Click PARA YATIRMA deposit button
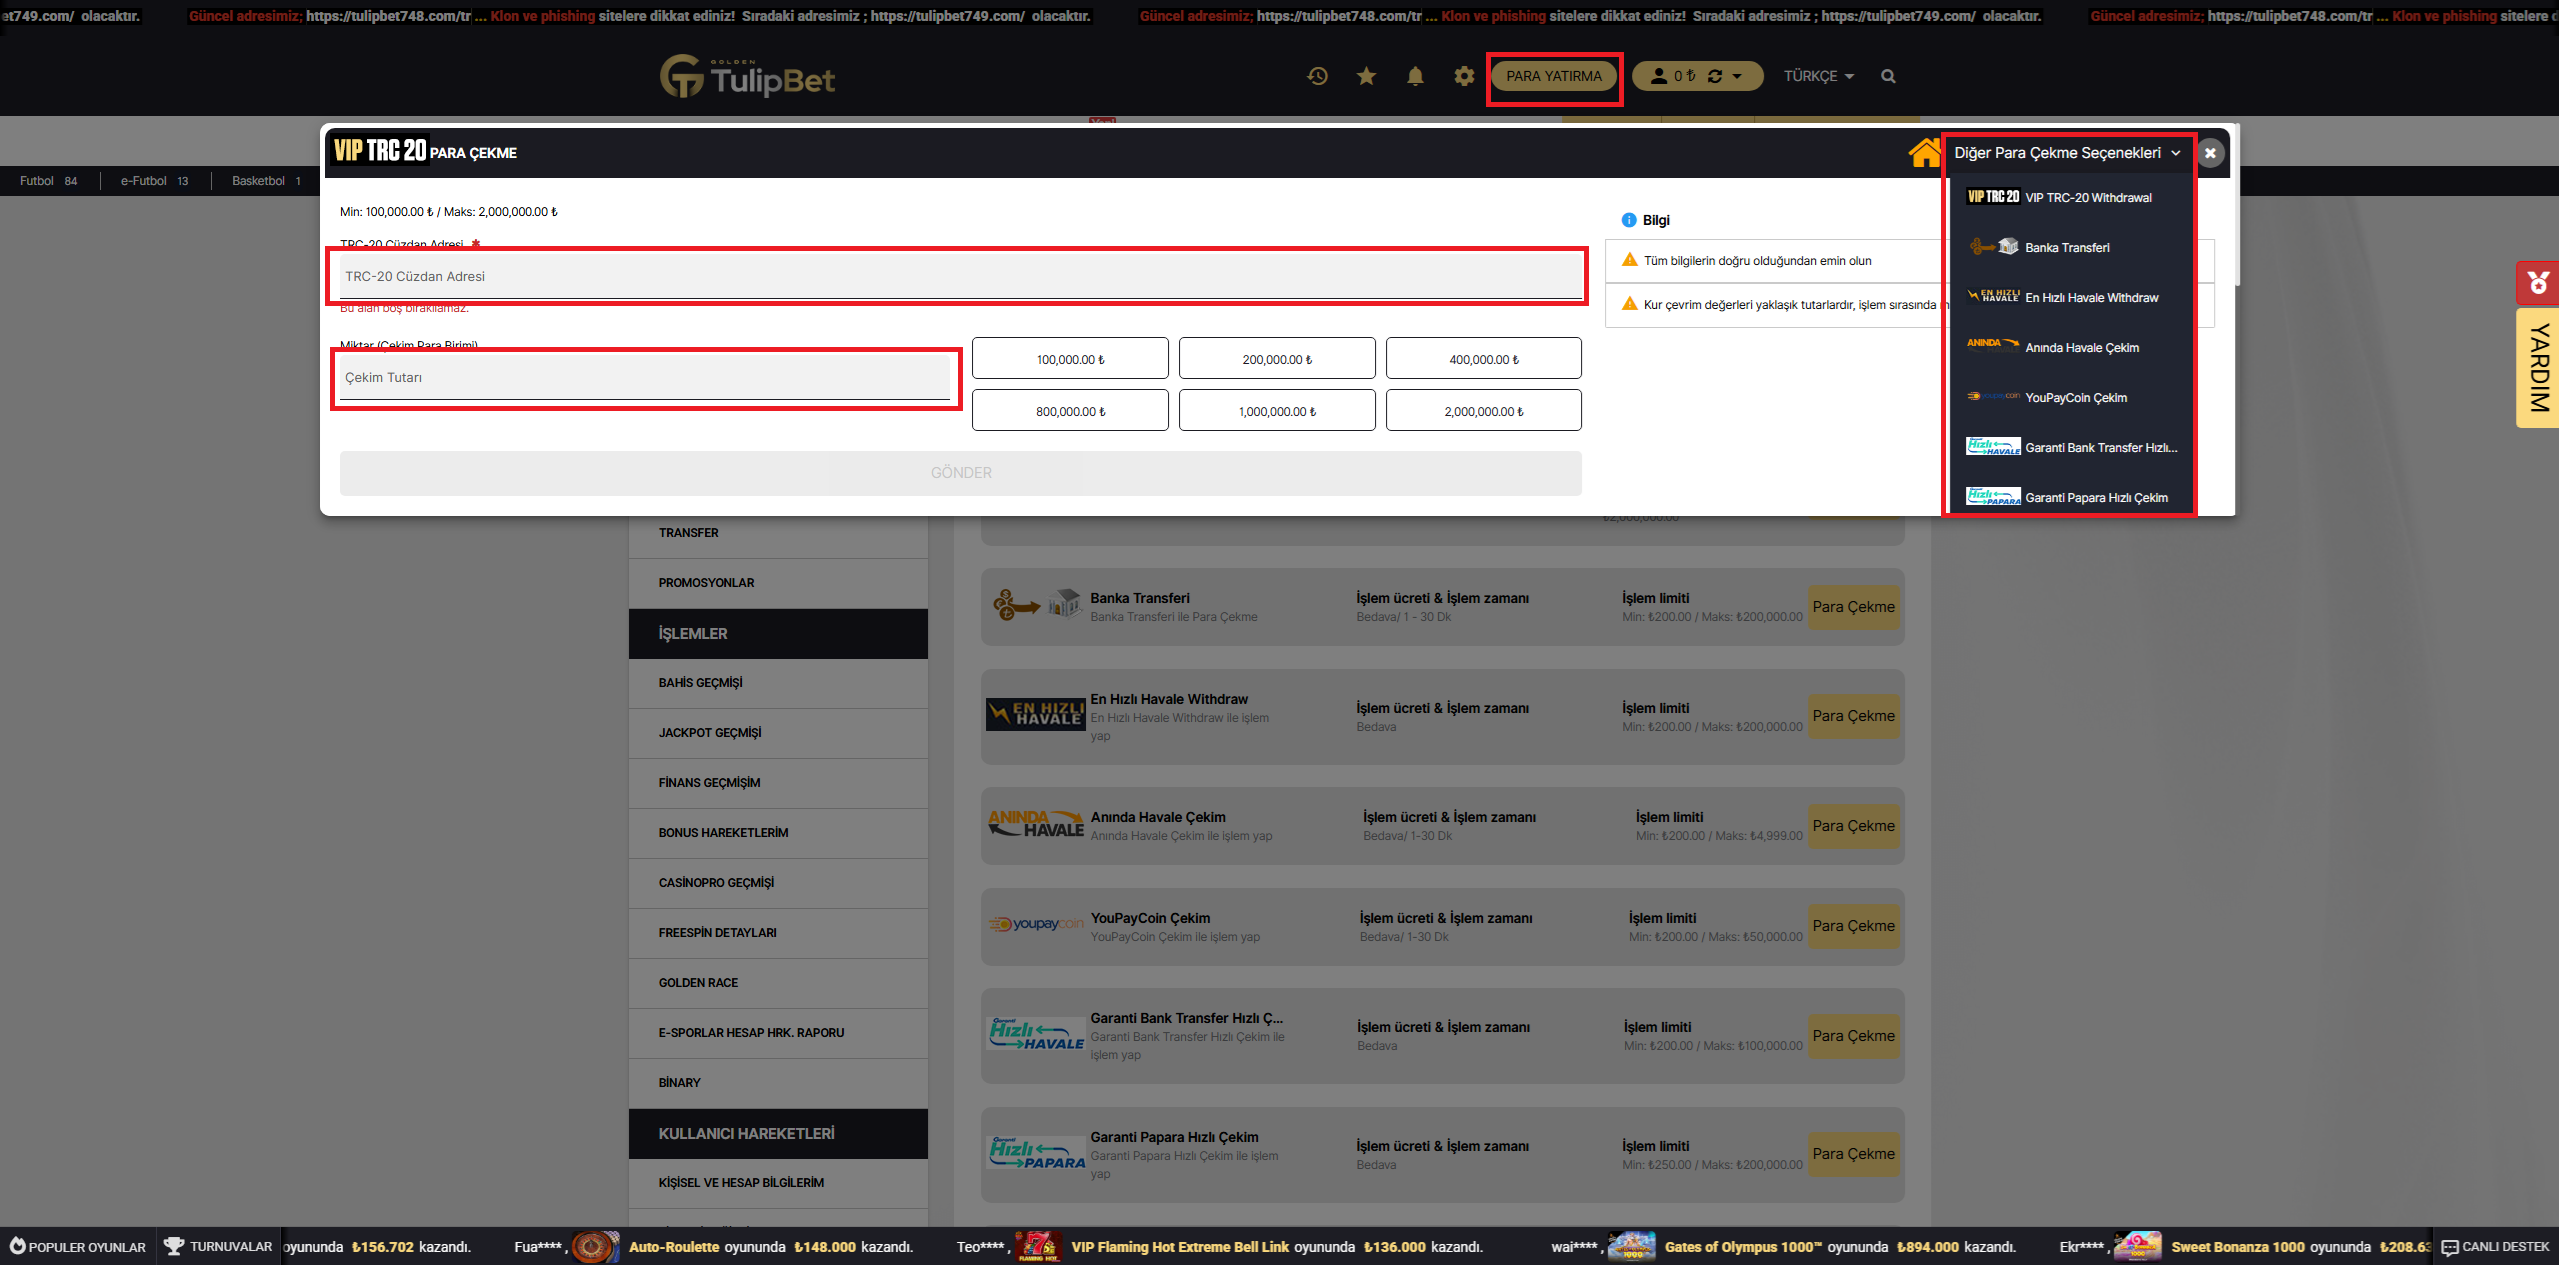Viewport: 2559px width, 1265px height. (1554, 76)
